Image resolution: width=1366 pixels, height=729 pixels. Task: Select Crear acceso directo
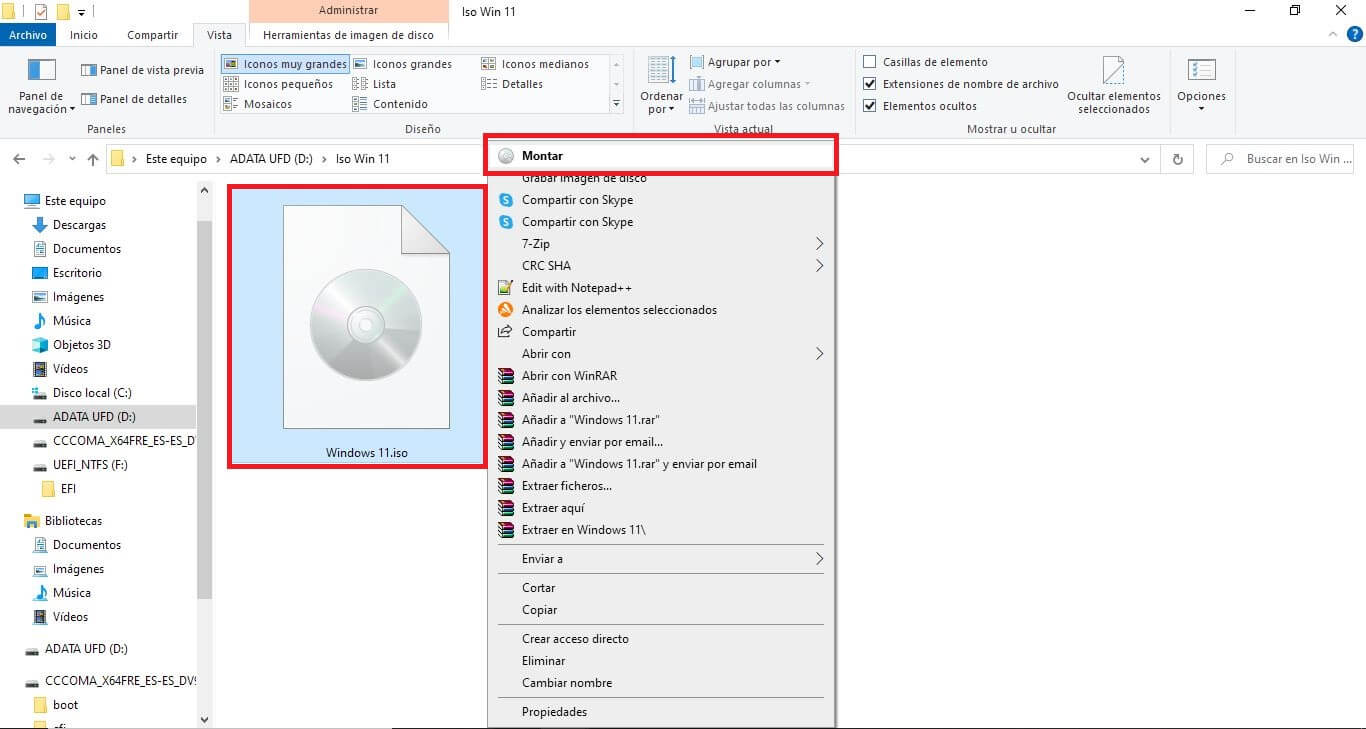[x=661, y=639]
